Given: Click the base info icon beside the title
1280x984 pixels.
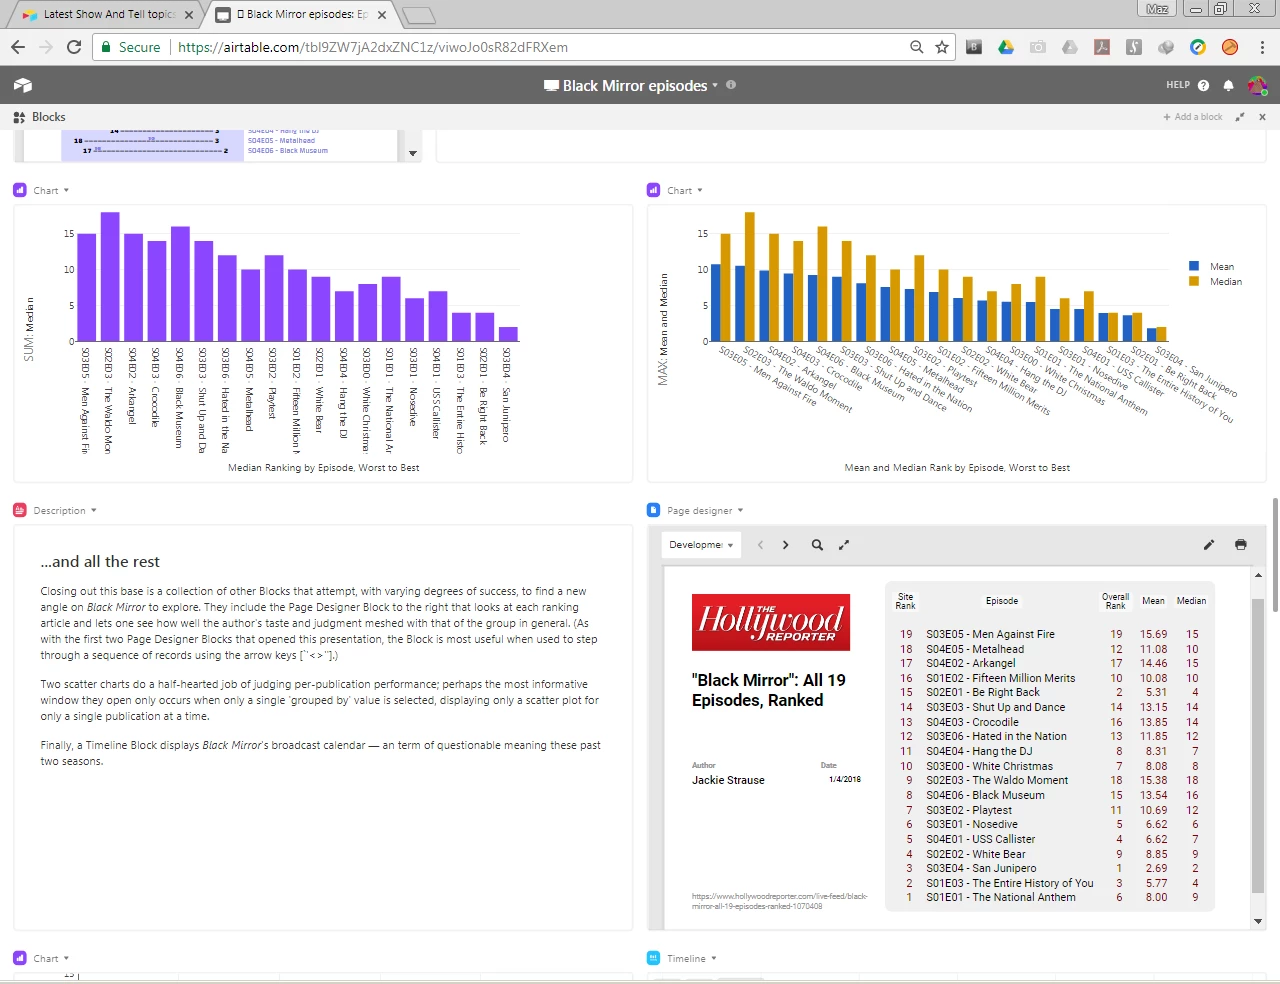Looking at the screenshot, I should (731, 85).
